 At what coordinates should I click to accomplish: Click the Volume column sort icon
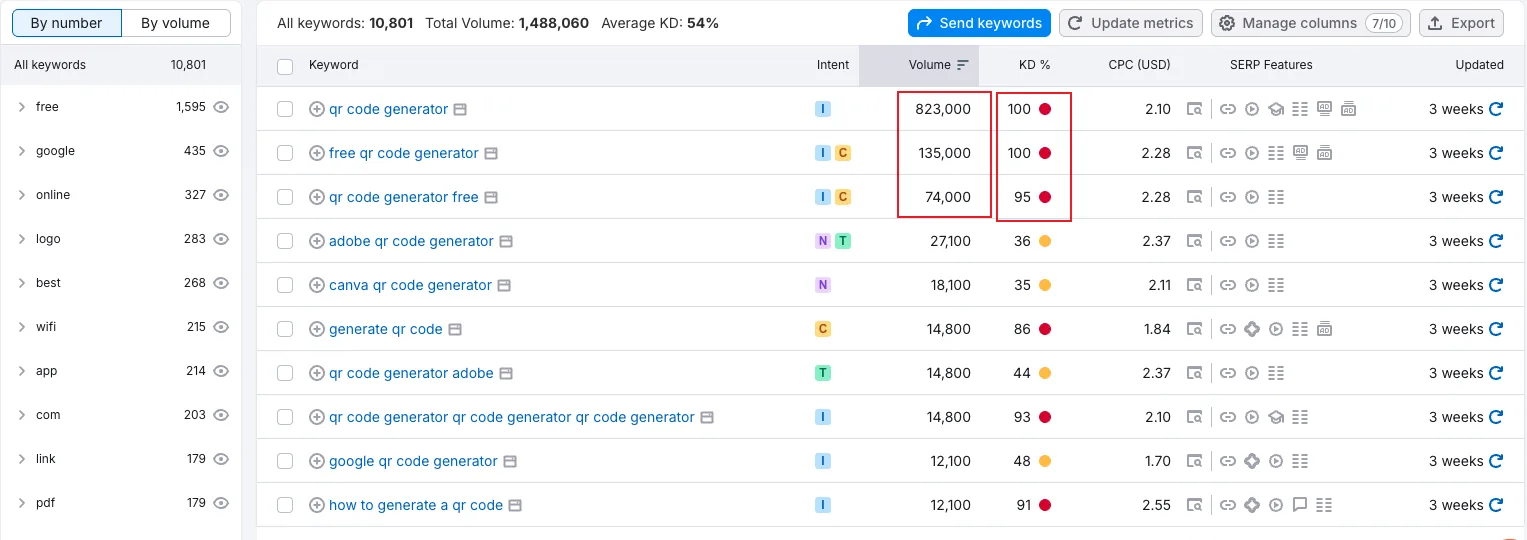[x=963, y=65]
